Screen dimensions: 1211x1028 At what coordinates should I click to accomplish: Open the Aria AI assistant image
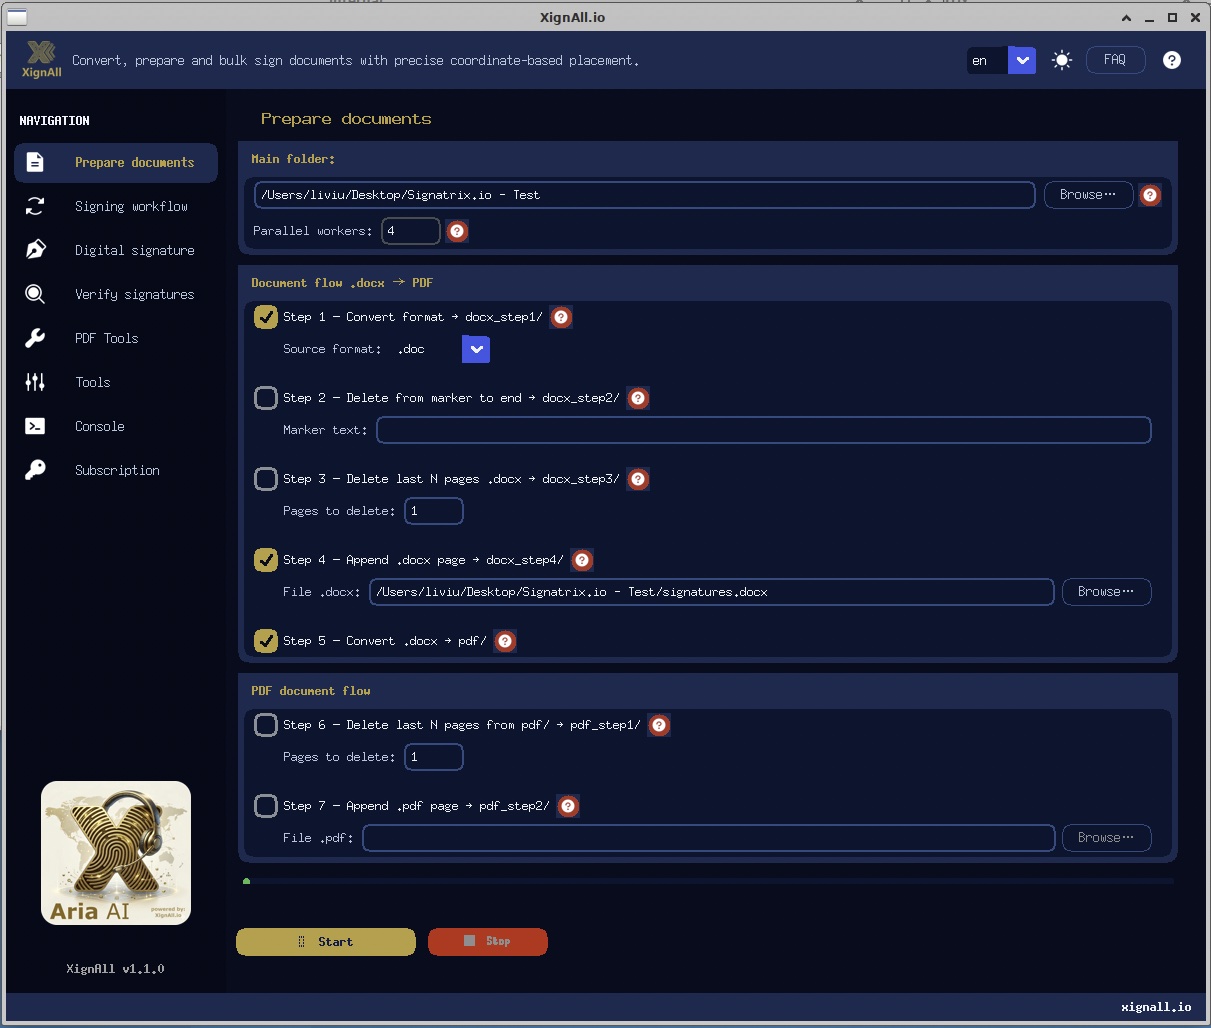(x=116, y=853)
